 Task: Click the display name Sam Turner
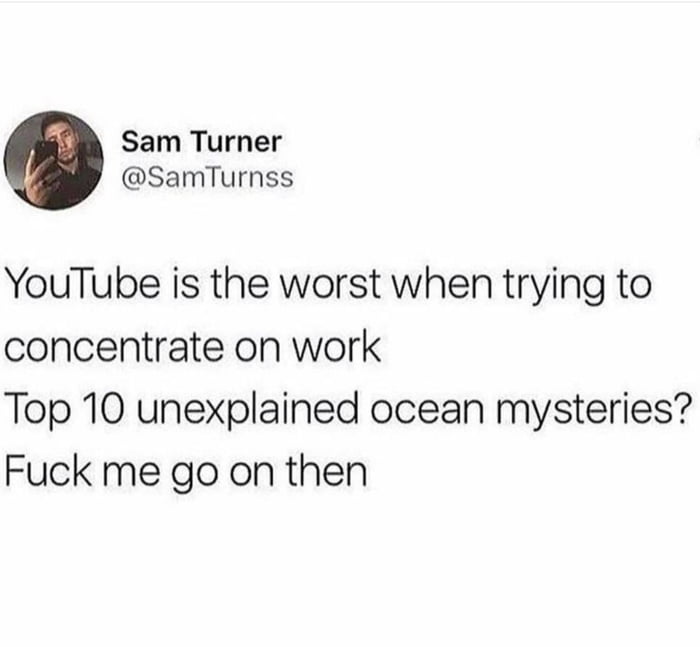coord(202,142)
